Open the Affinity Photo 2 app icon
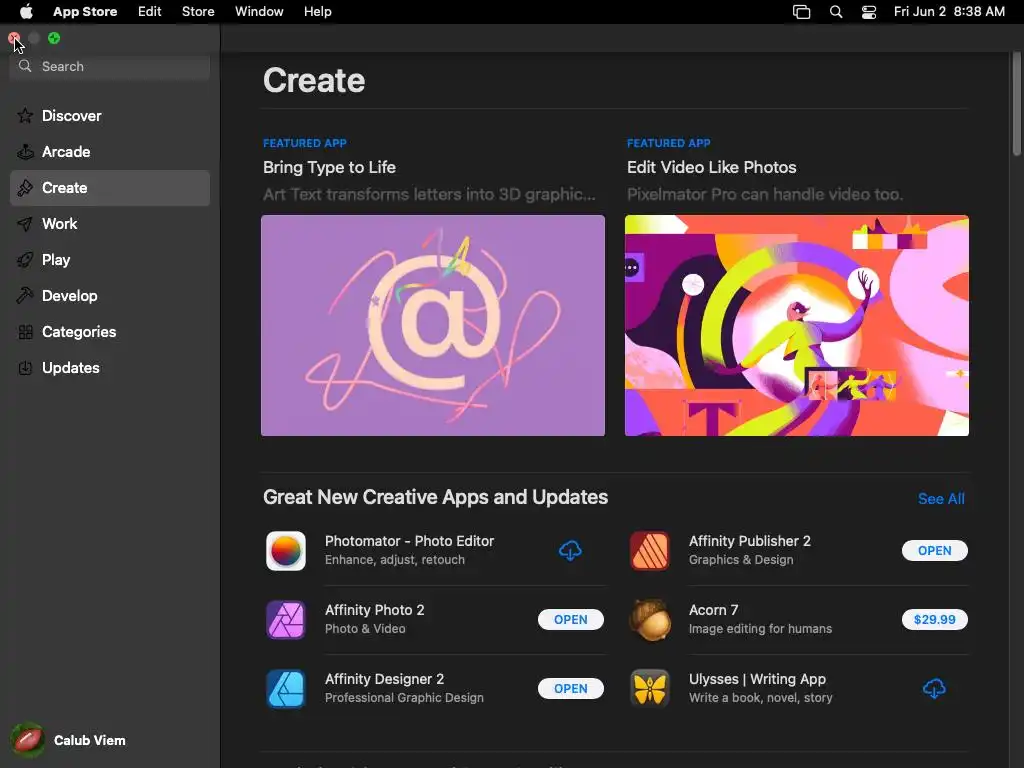This screenshot has height=768, width=1024. pos(285,620)
